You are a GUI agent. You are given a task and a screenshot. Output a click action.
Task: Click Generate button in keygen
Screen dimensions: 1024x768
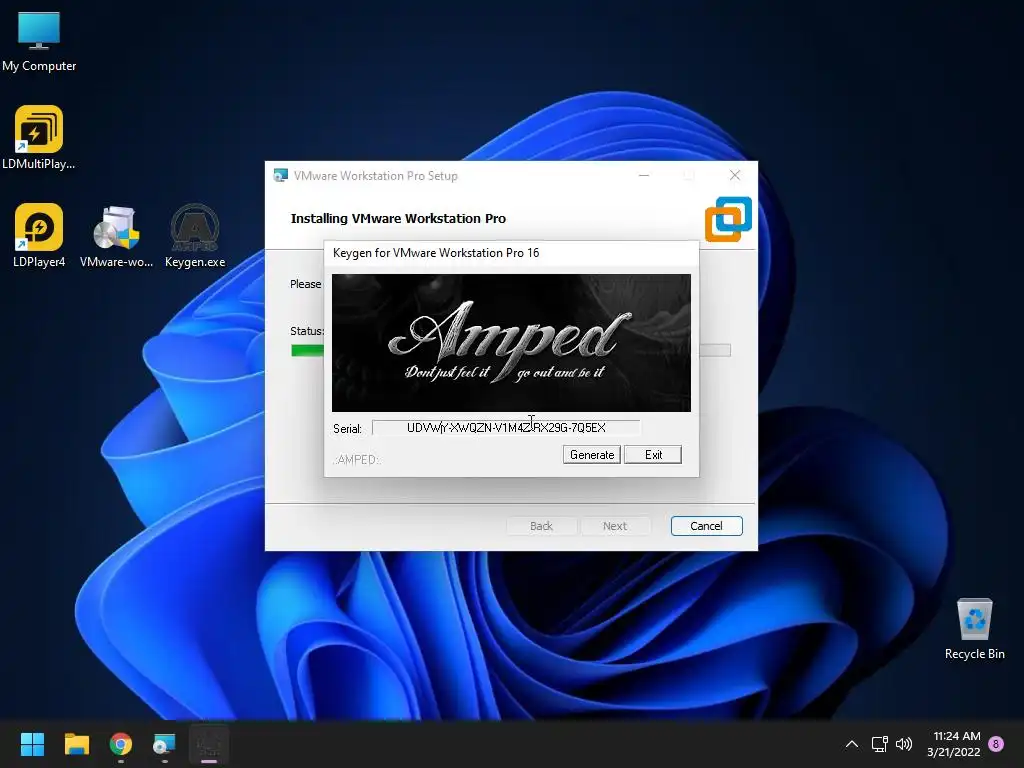[x=592, y=455]
